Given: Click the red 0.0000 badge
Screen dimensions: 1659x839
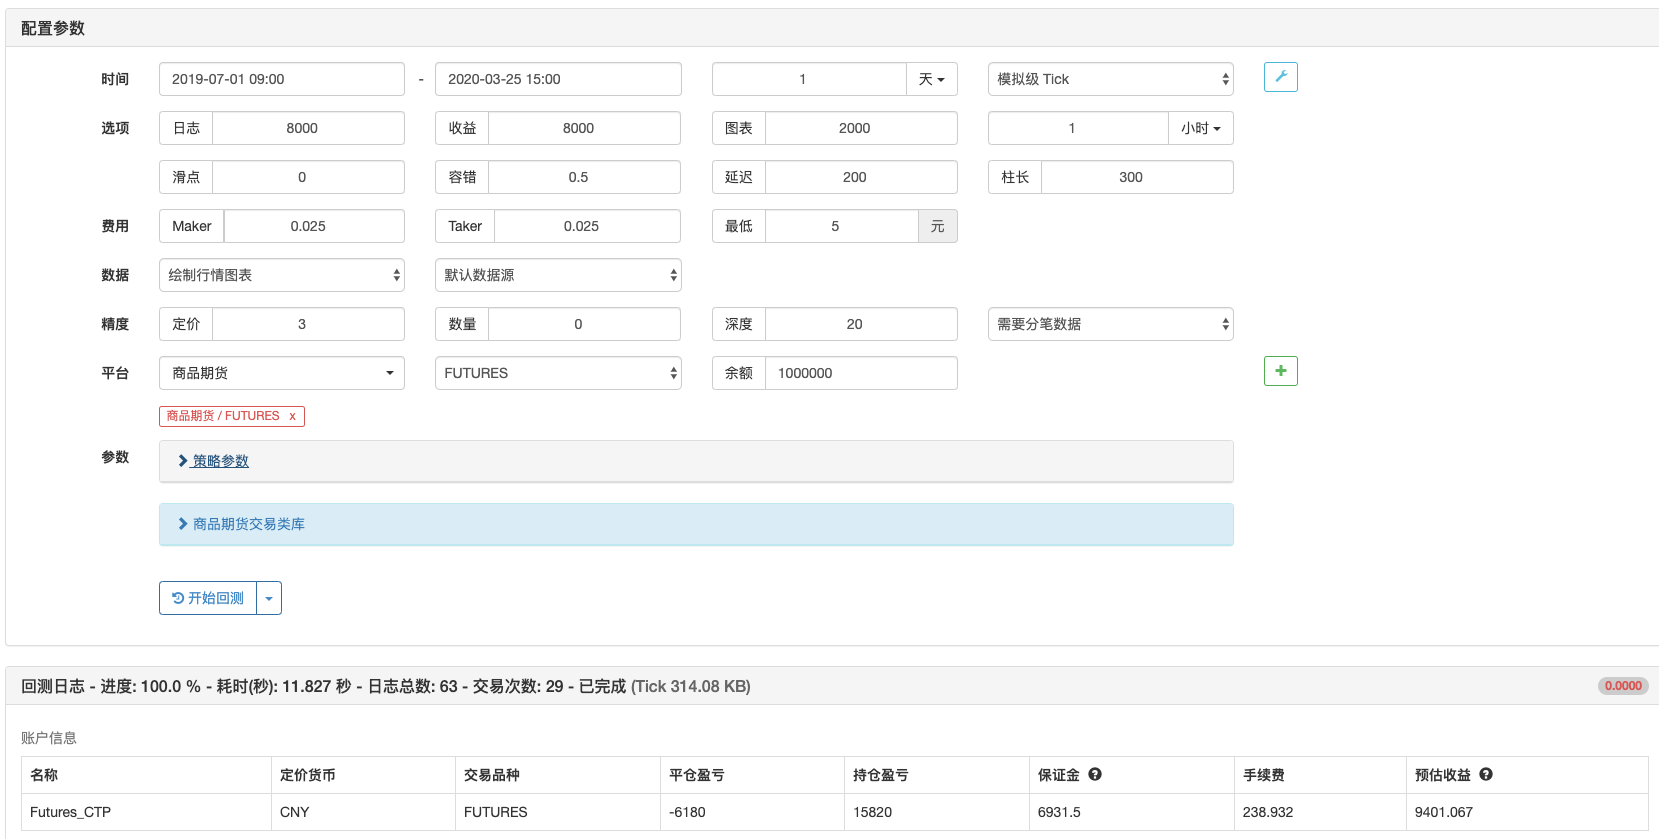Looking at the screenshot, I should (1622, 686).
